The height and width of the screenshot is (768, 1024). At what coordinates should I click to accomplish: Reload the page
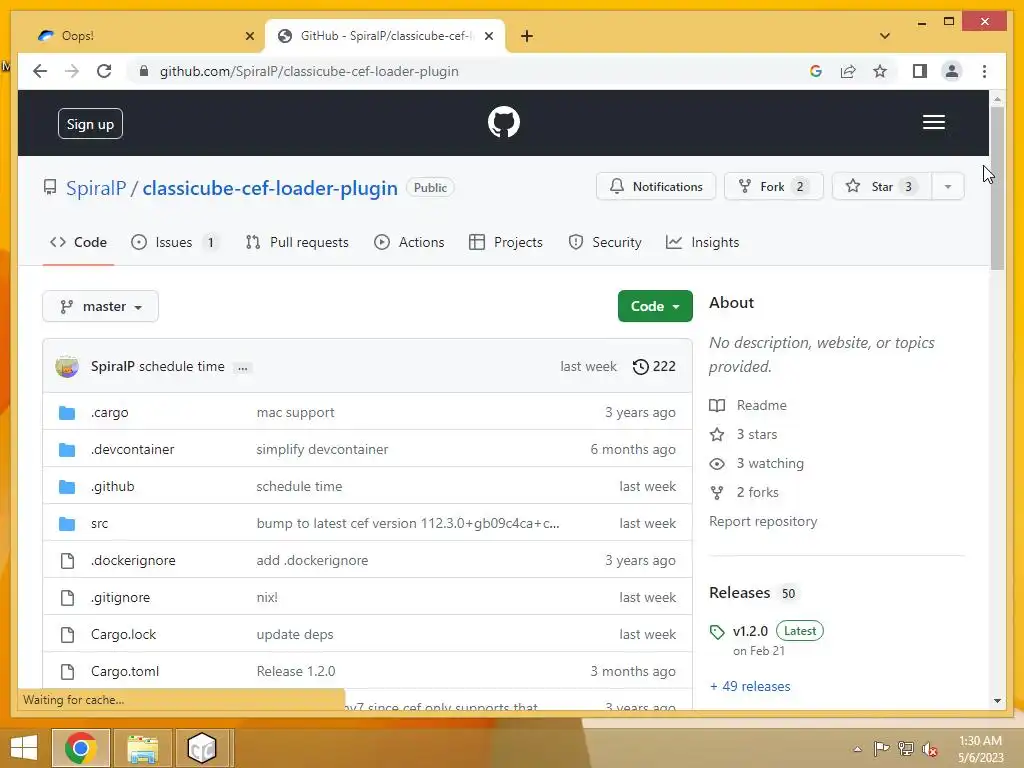(x=104, y=71)
